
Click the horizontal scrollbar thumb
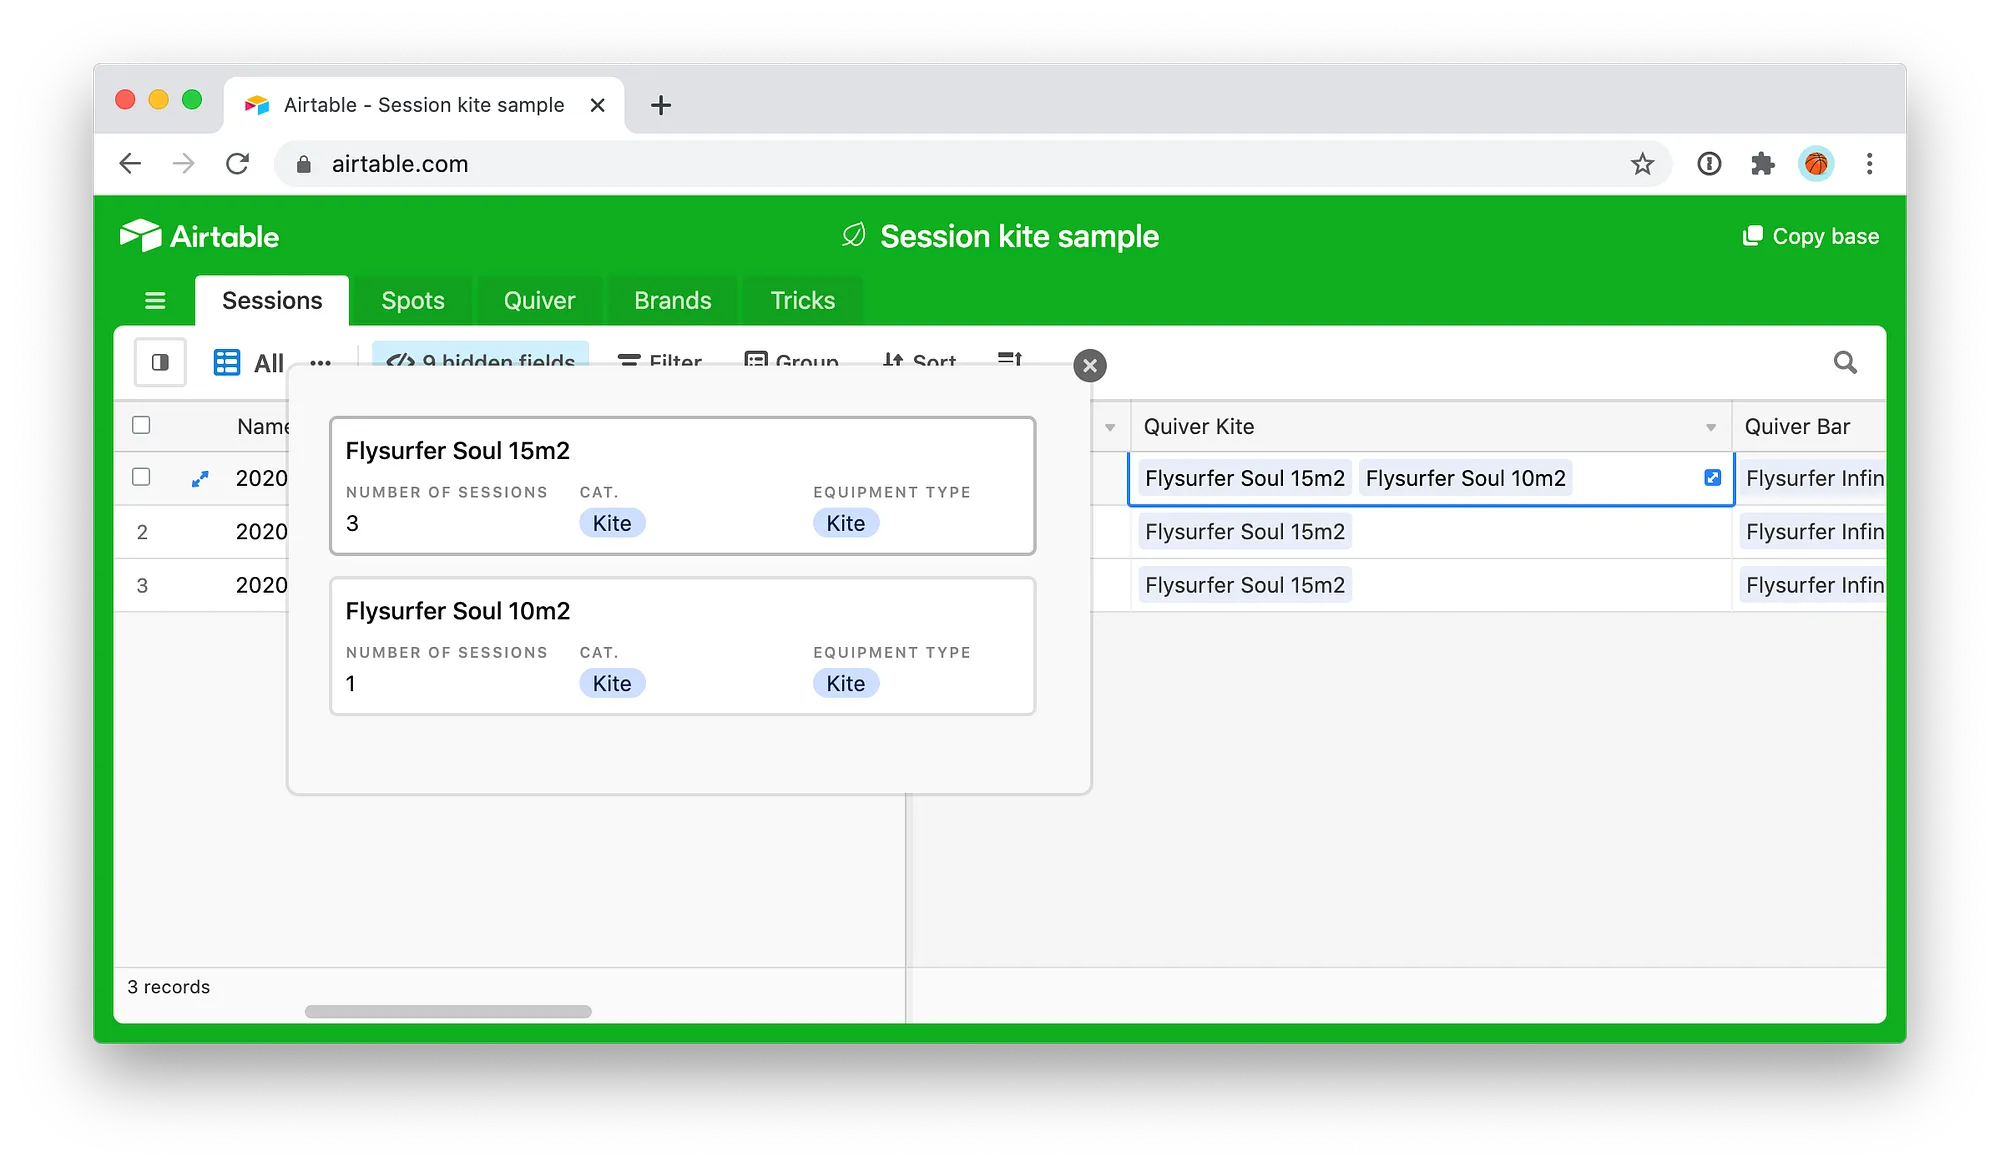point(448,1011)
